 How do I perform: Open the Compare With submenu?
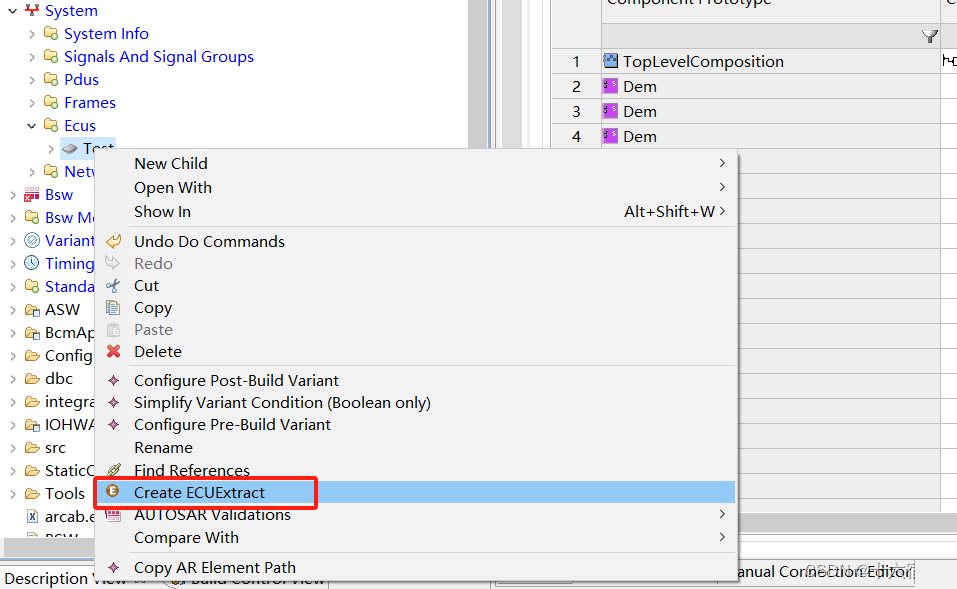tap(186, 537)
